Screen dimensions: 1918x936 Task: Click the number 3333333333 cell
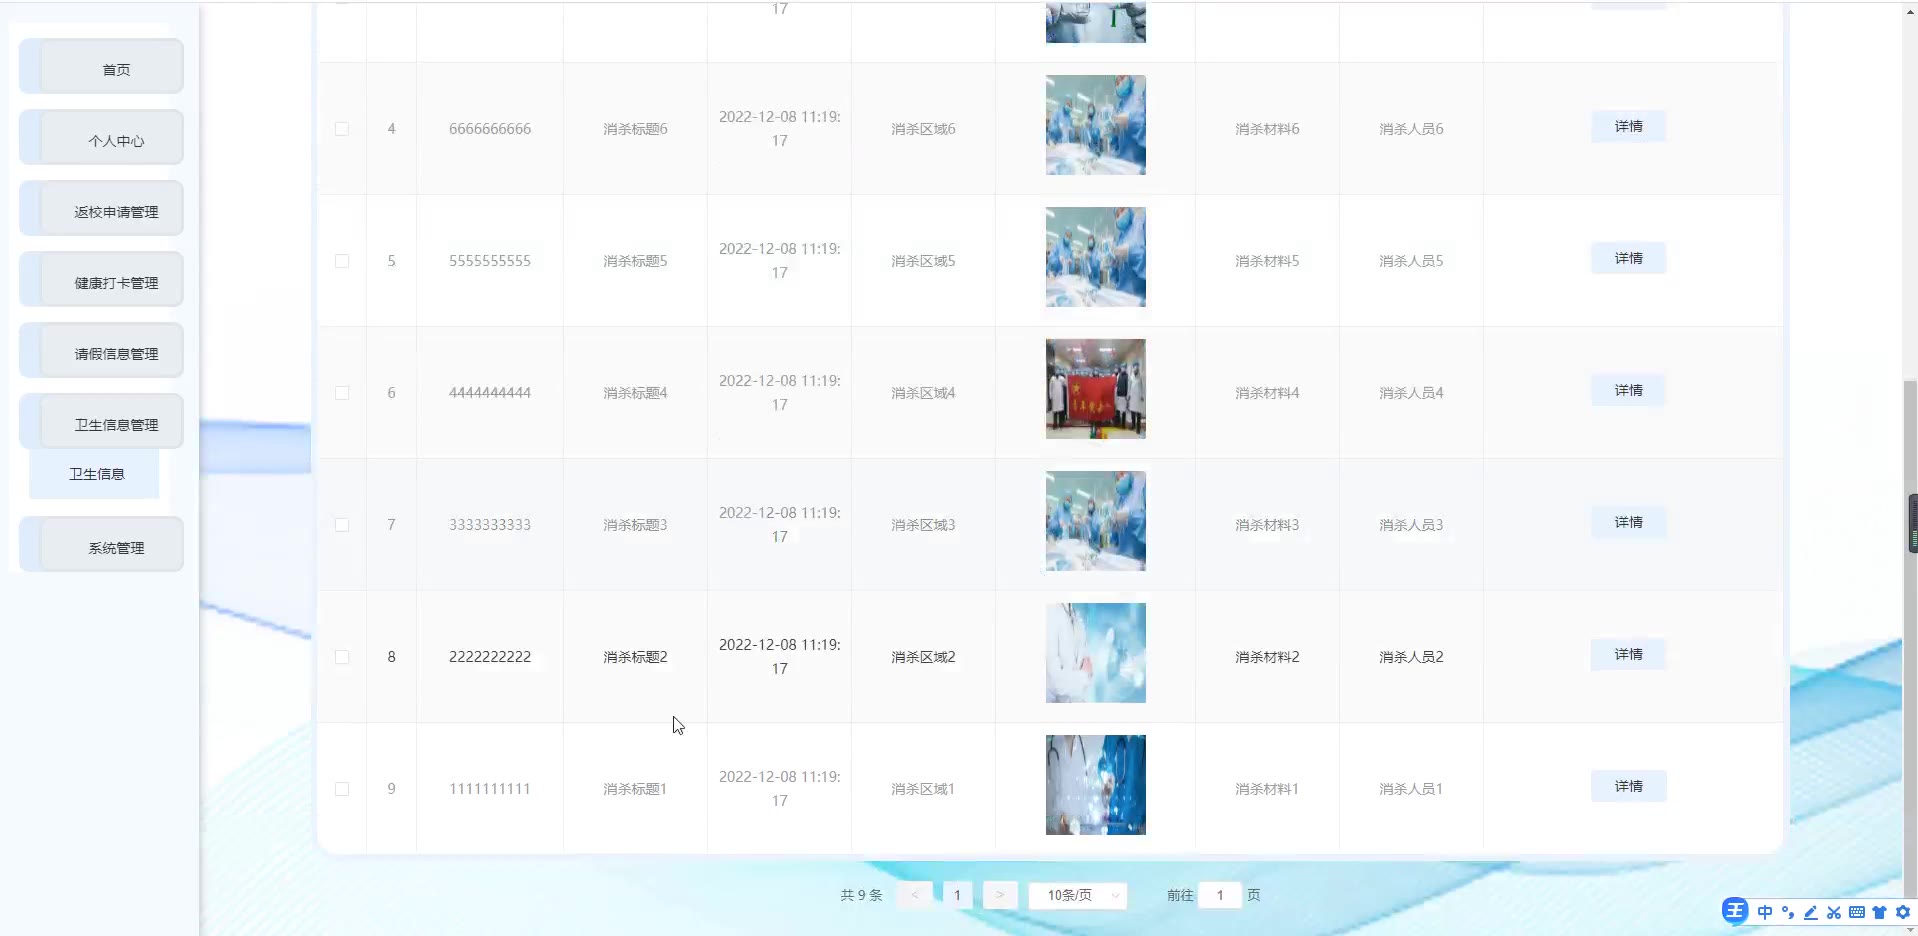pos(490,525)
